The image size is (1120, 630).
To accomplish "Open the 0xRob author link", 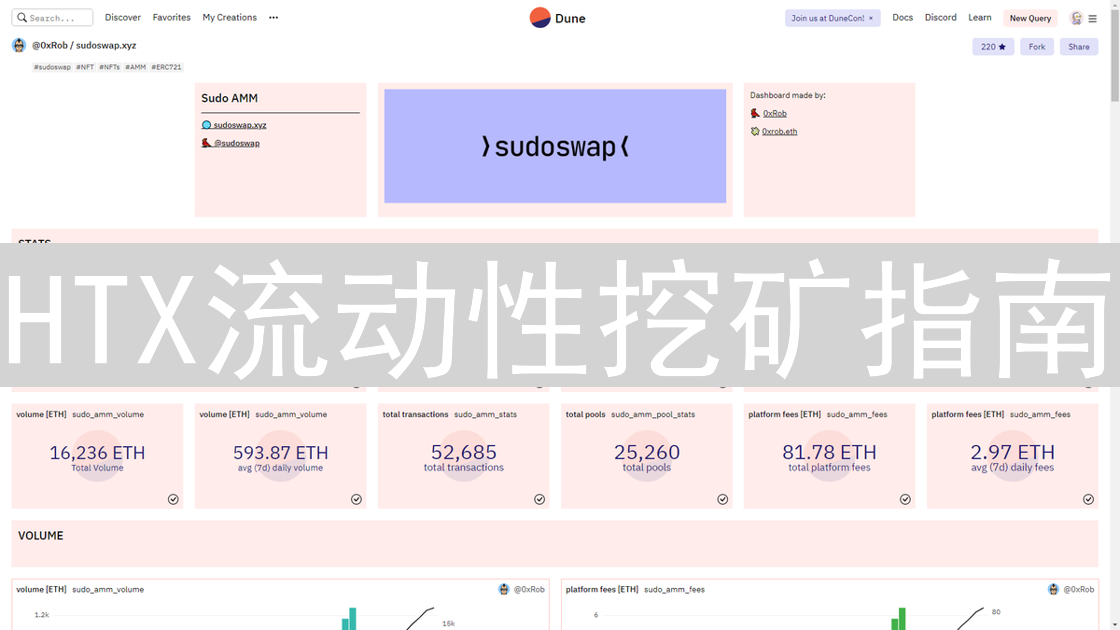I will click(x=774, y=114).
